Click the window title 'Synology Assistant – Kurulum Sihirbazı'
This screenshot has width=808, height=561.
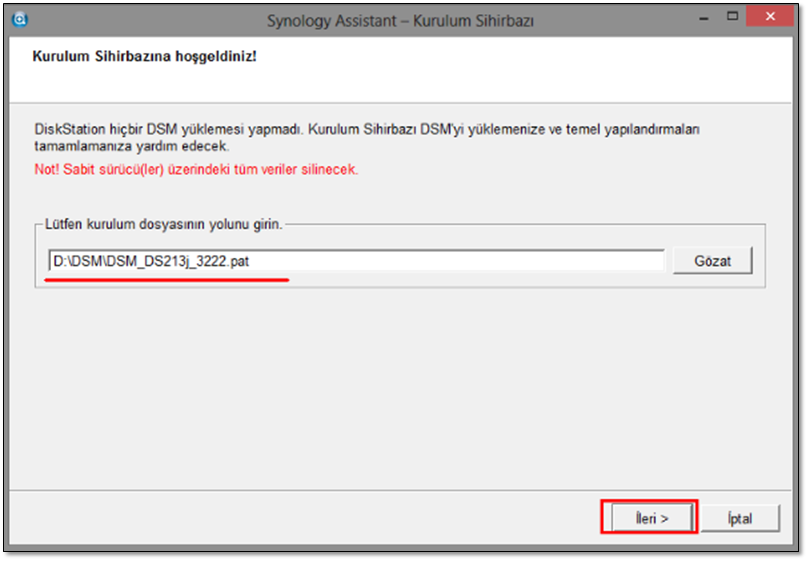point(400,21)
